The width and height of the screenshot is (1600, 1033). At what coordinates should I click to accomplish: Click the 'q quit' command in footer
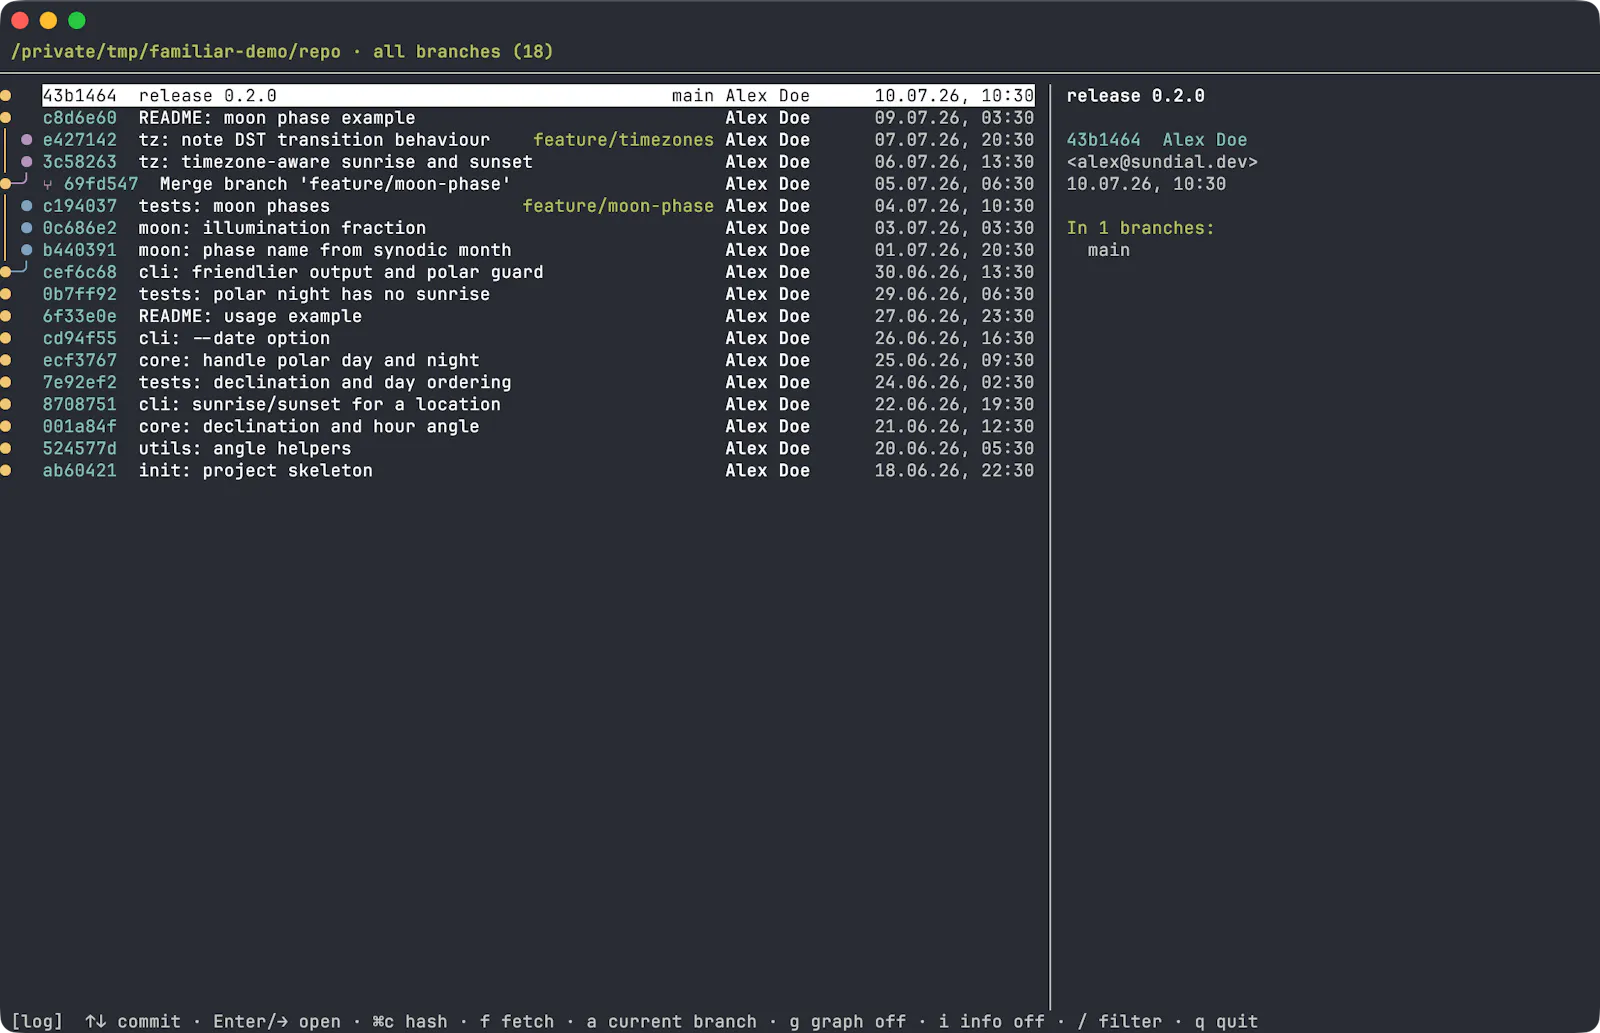1226,1021
